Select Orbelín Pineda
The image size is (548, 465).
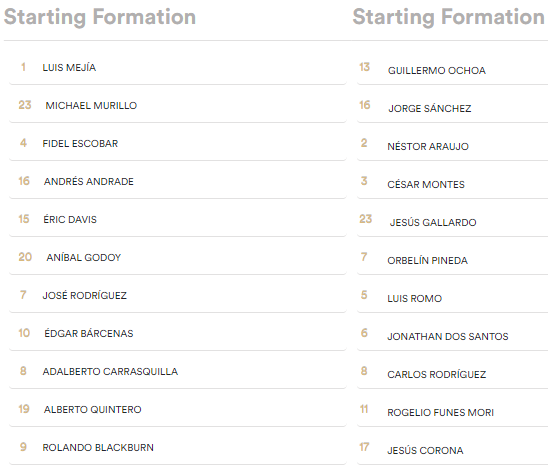(x=453, y=257)
